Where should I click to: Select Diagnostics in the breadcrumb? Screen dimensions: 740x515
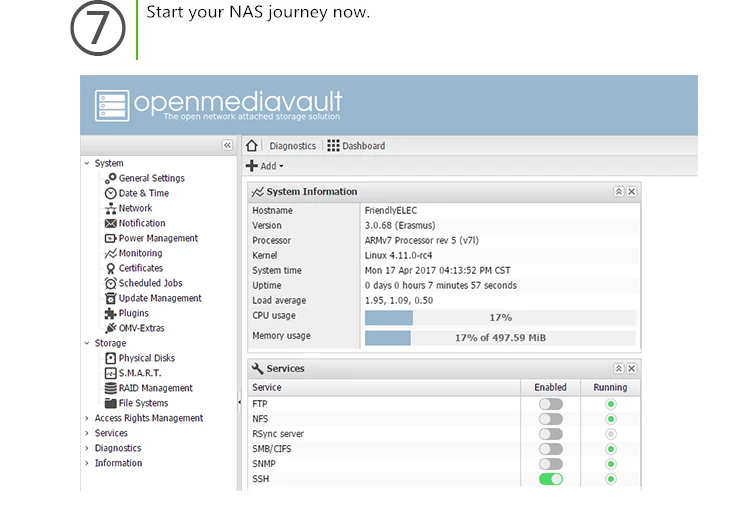pos(293,146)
